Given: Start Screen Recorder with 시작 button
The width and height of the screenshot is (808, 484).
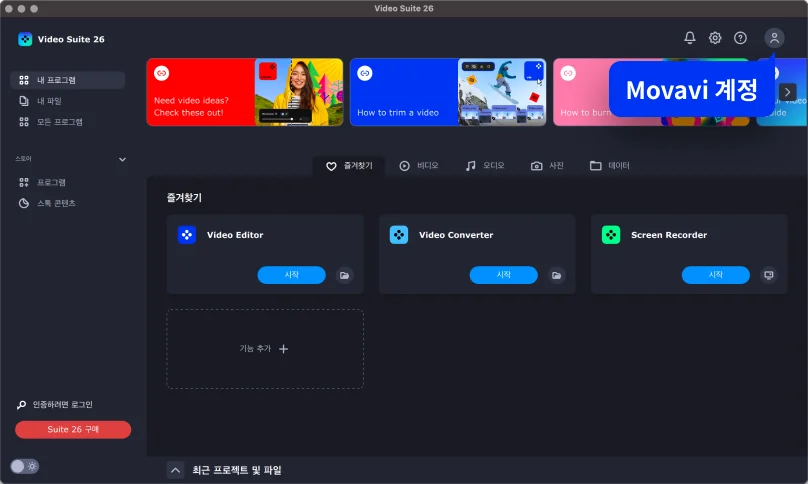Looking at the screenshot, I should [x=716, y=275].
